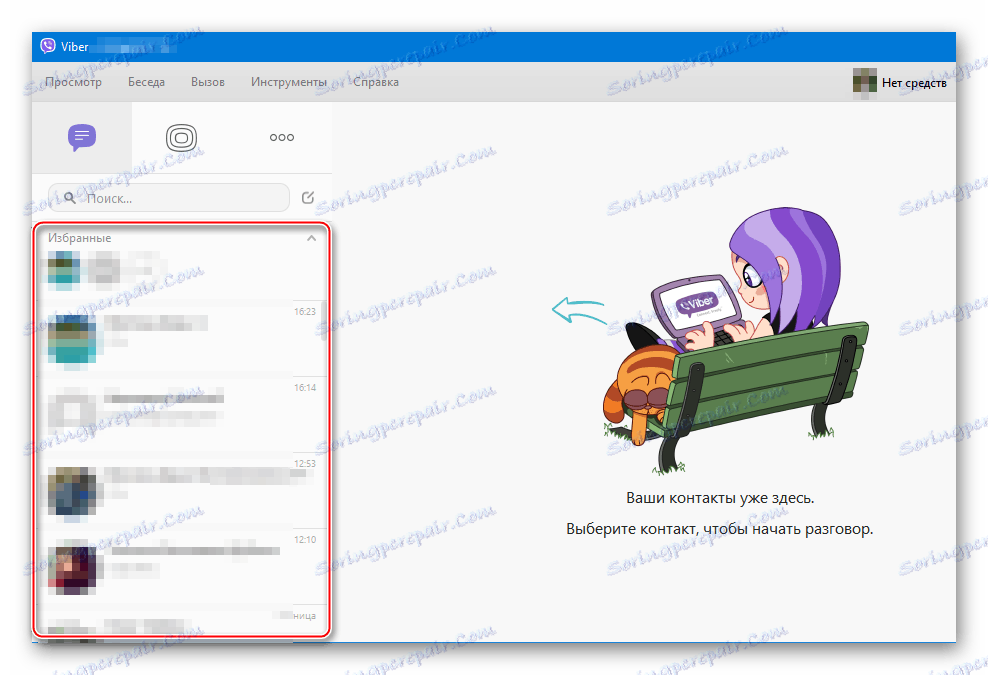Screen dimensions: 988x675
Task: Open the Chats tab with the purple speech bubble
Action: [82, 137]
